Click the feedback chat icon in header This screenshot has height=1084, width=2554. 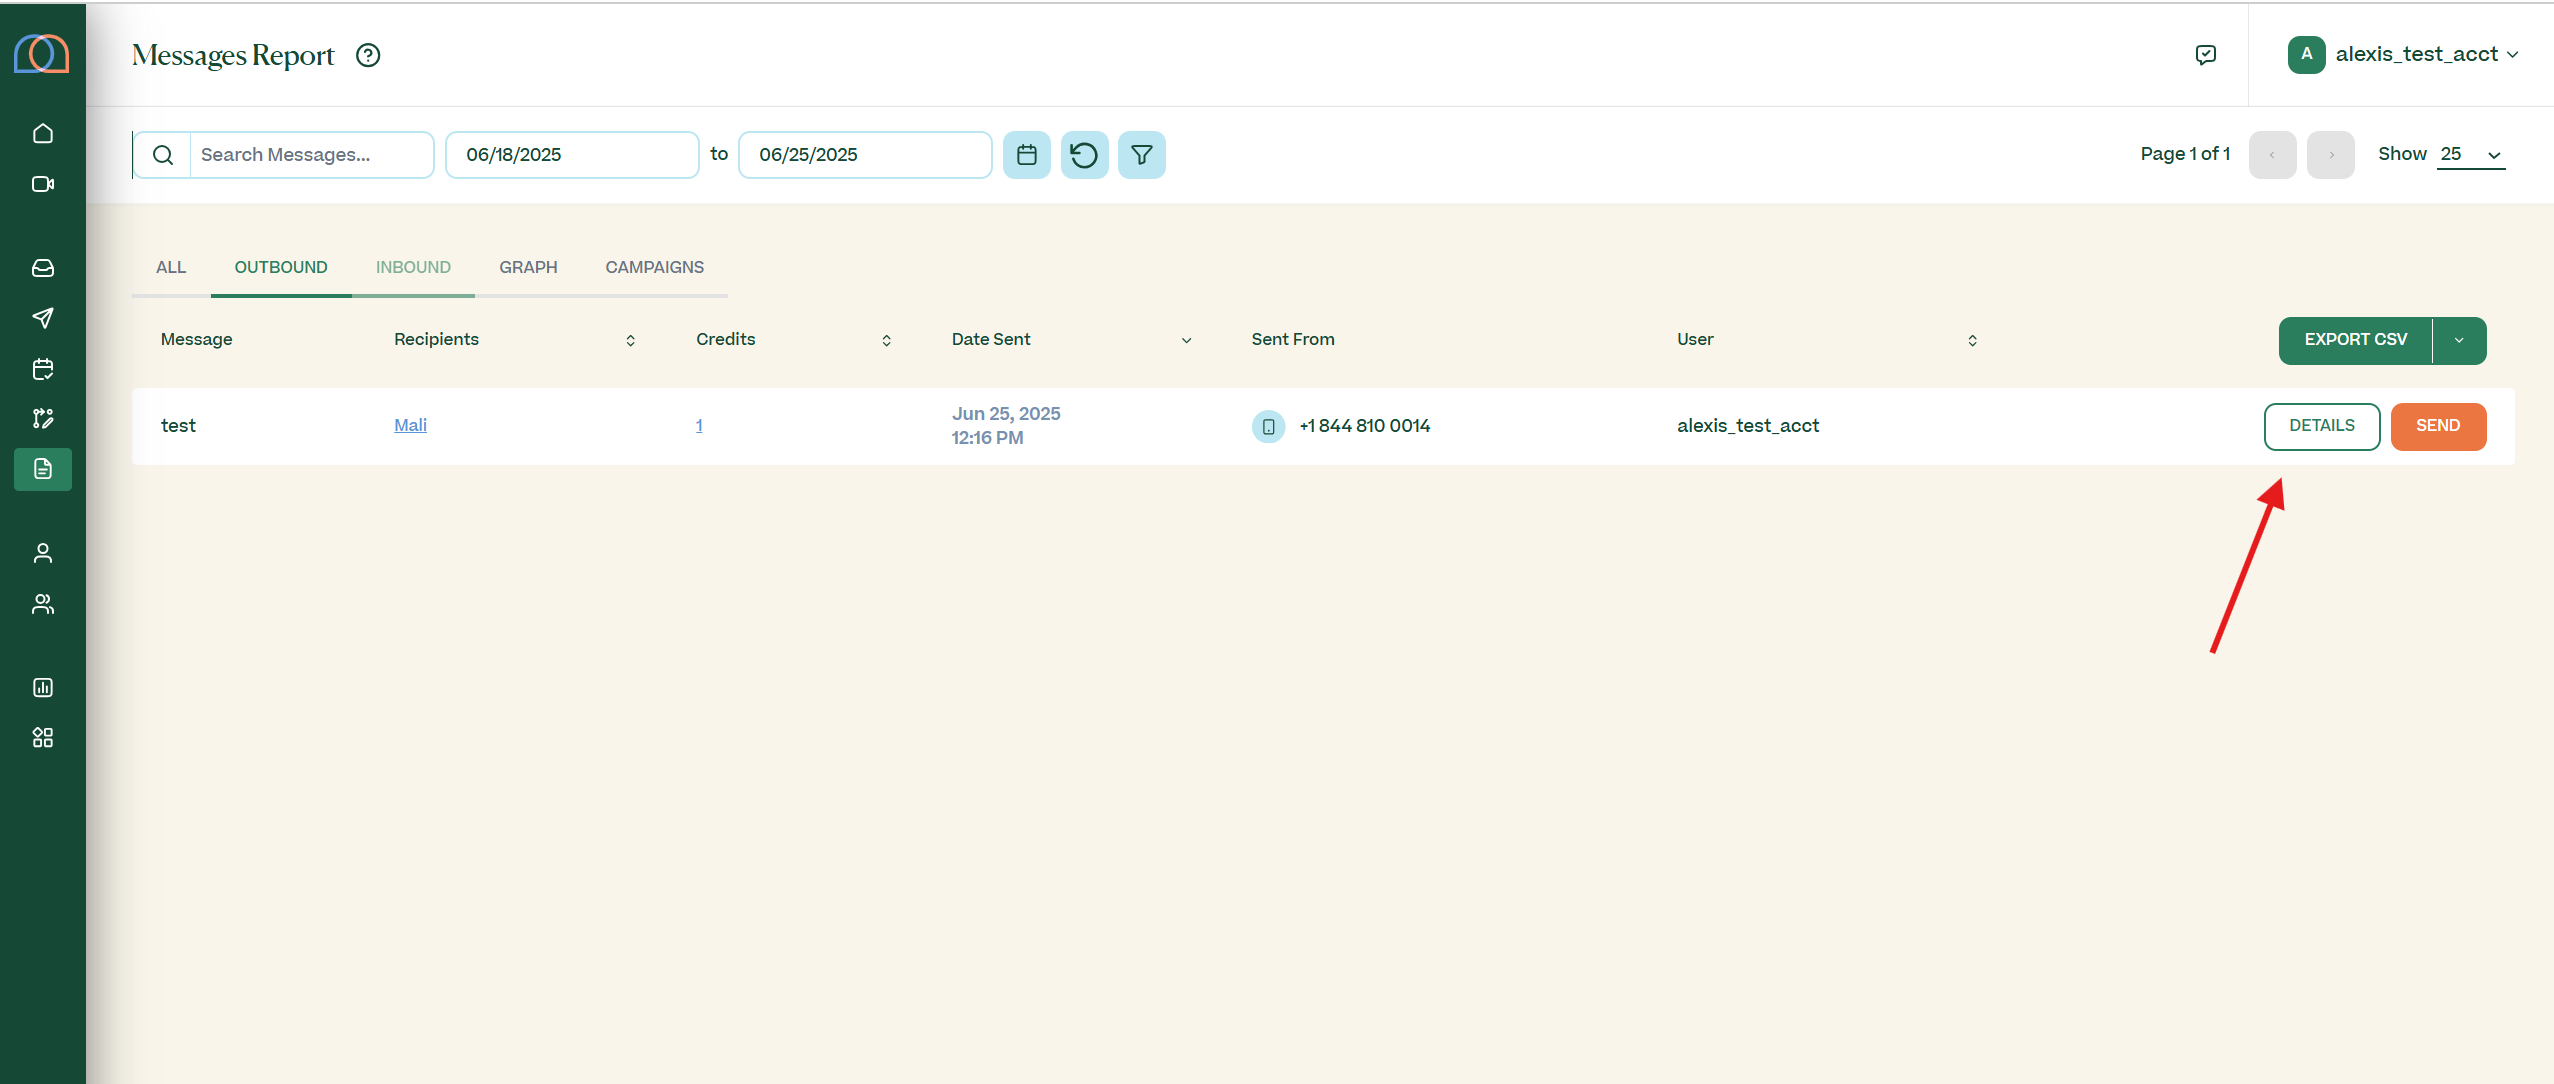[2205, 55]
